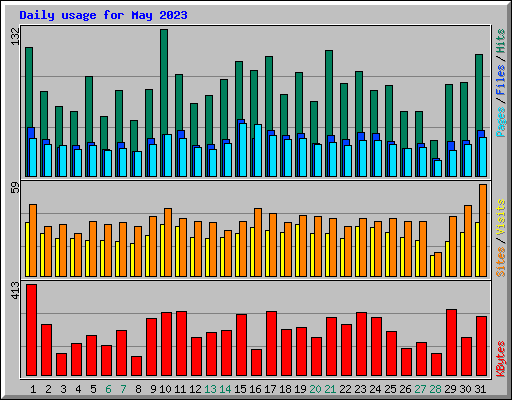
Task: Click day label "31" on the x-axis
Action: click(x=480, y=389)
